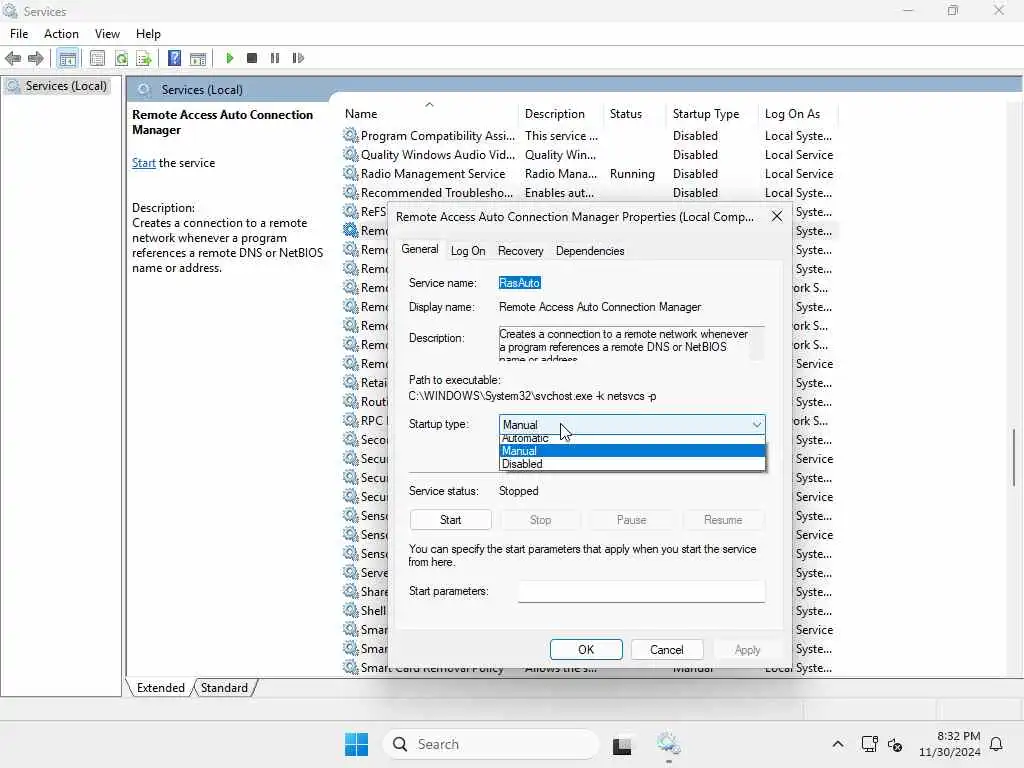1024x768 pixels.
Task: Click gear icon of Program Compatibility Assistant row
Action: (x=351, y=135)
